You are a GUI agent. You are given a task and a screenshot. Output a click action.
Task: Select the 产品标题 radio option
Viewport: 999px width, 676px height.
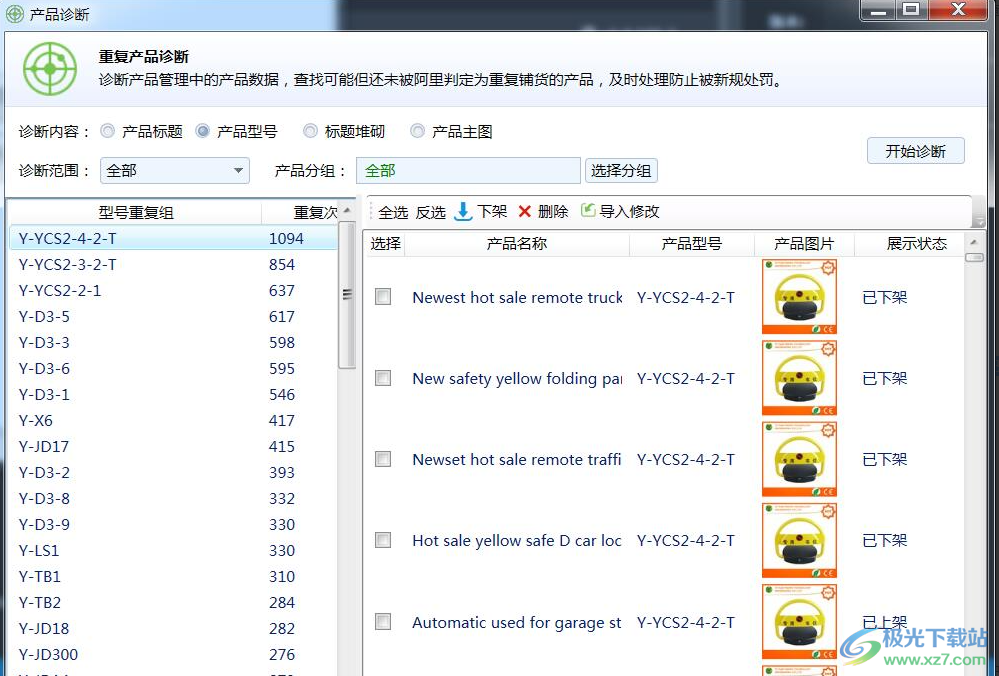click(108, 131)
